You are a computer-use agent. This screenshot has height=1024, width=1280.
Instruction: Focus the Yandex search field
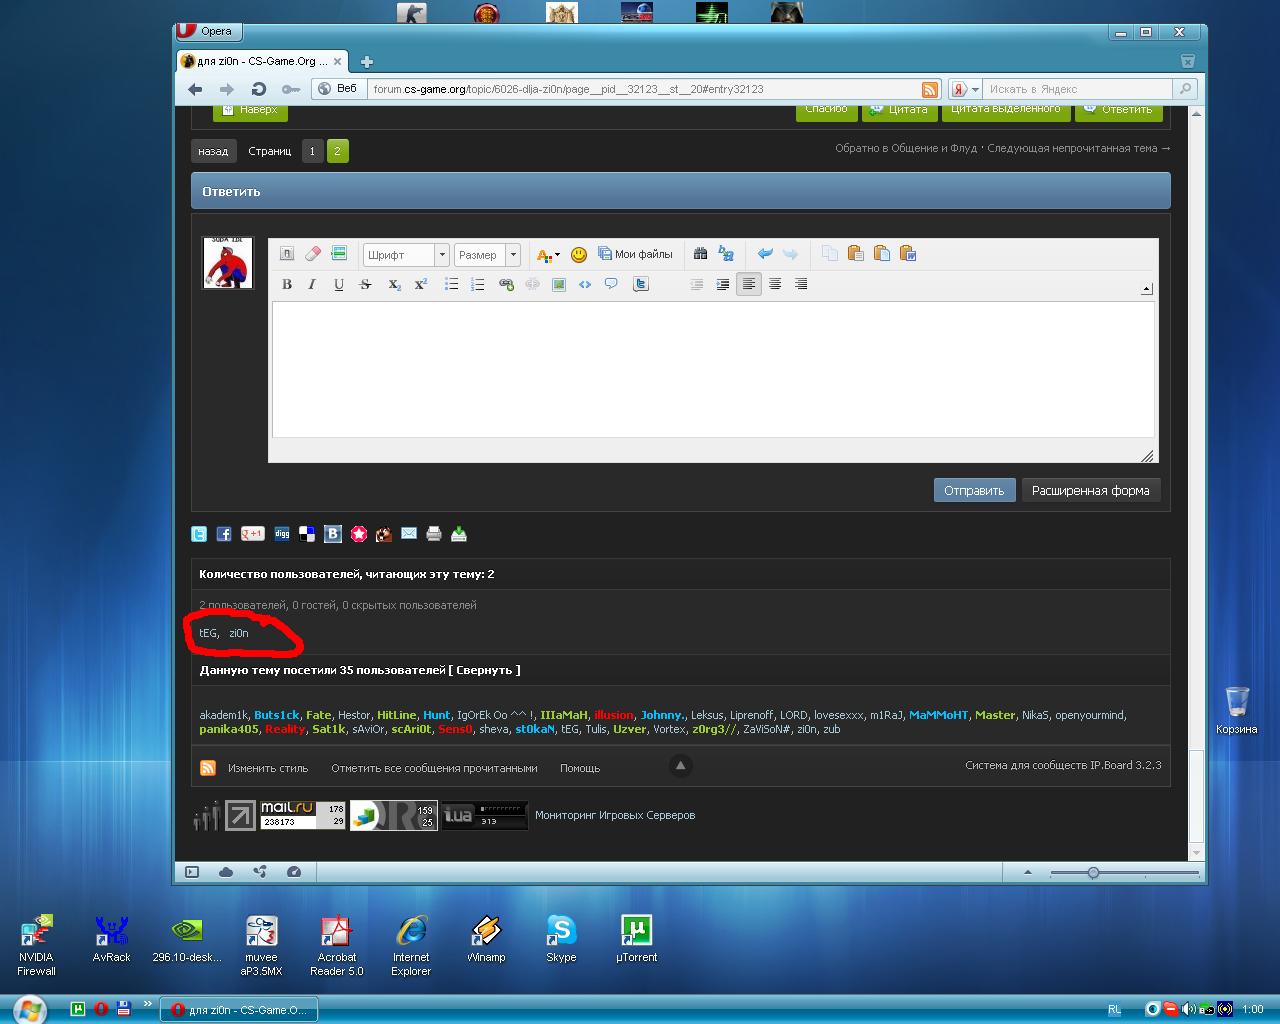pos(1076,89)
